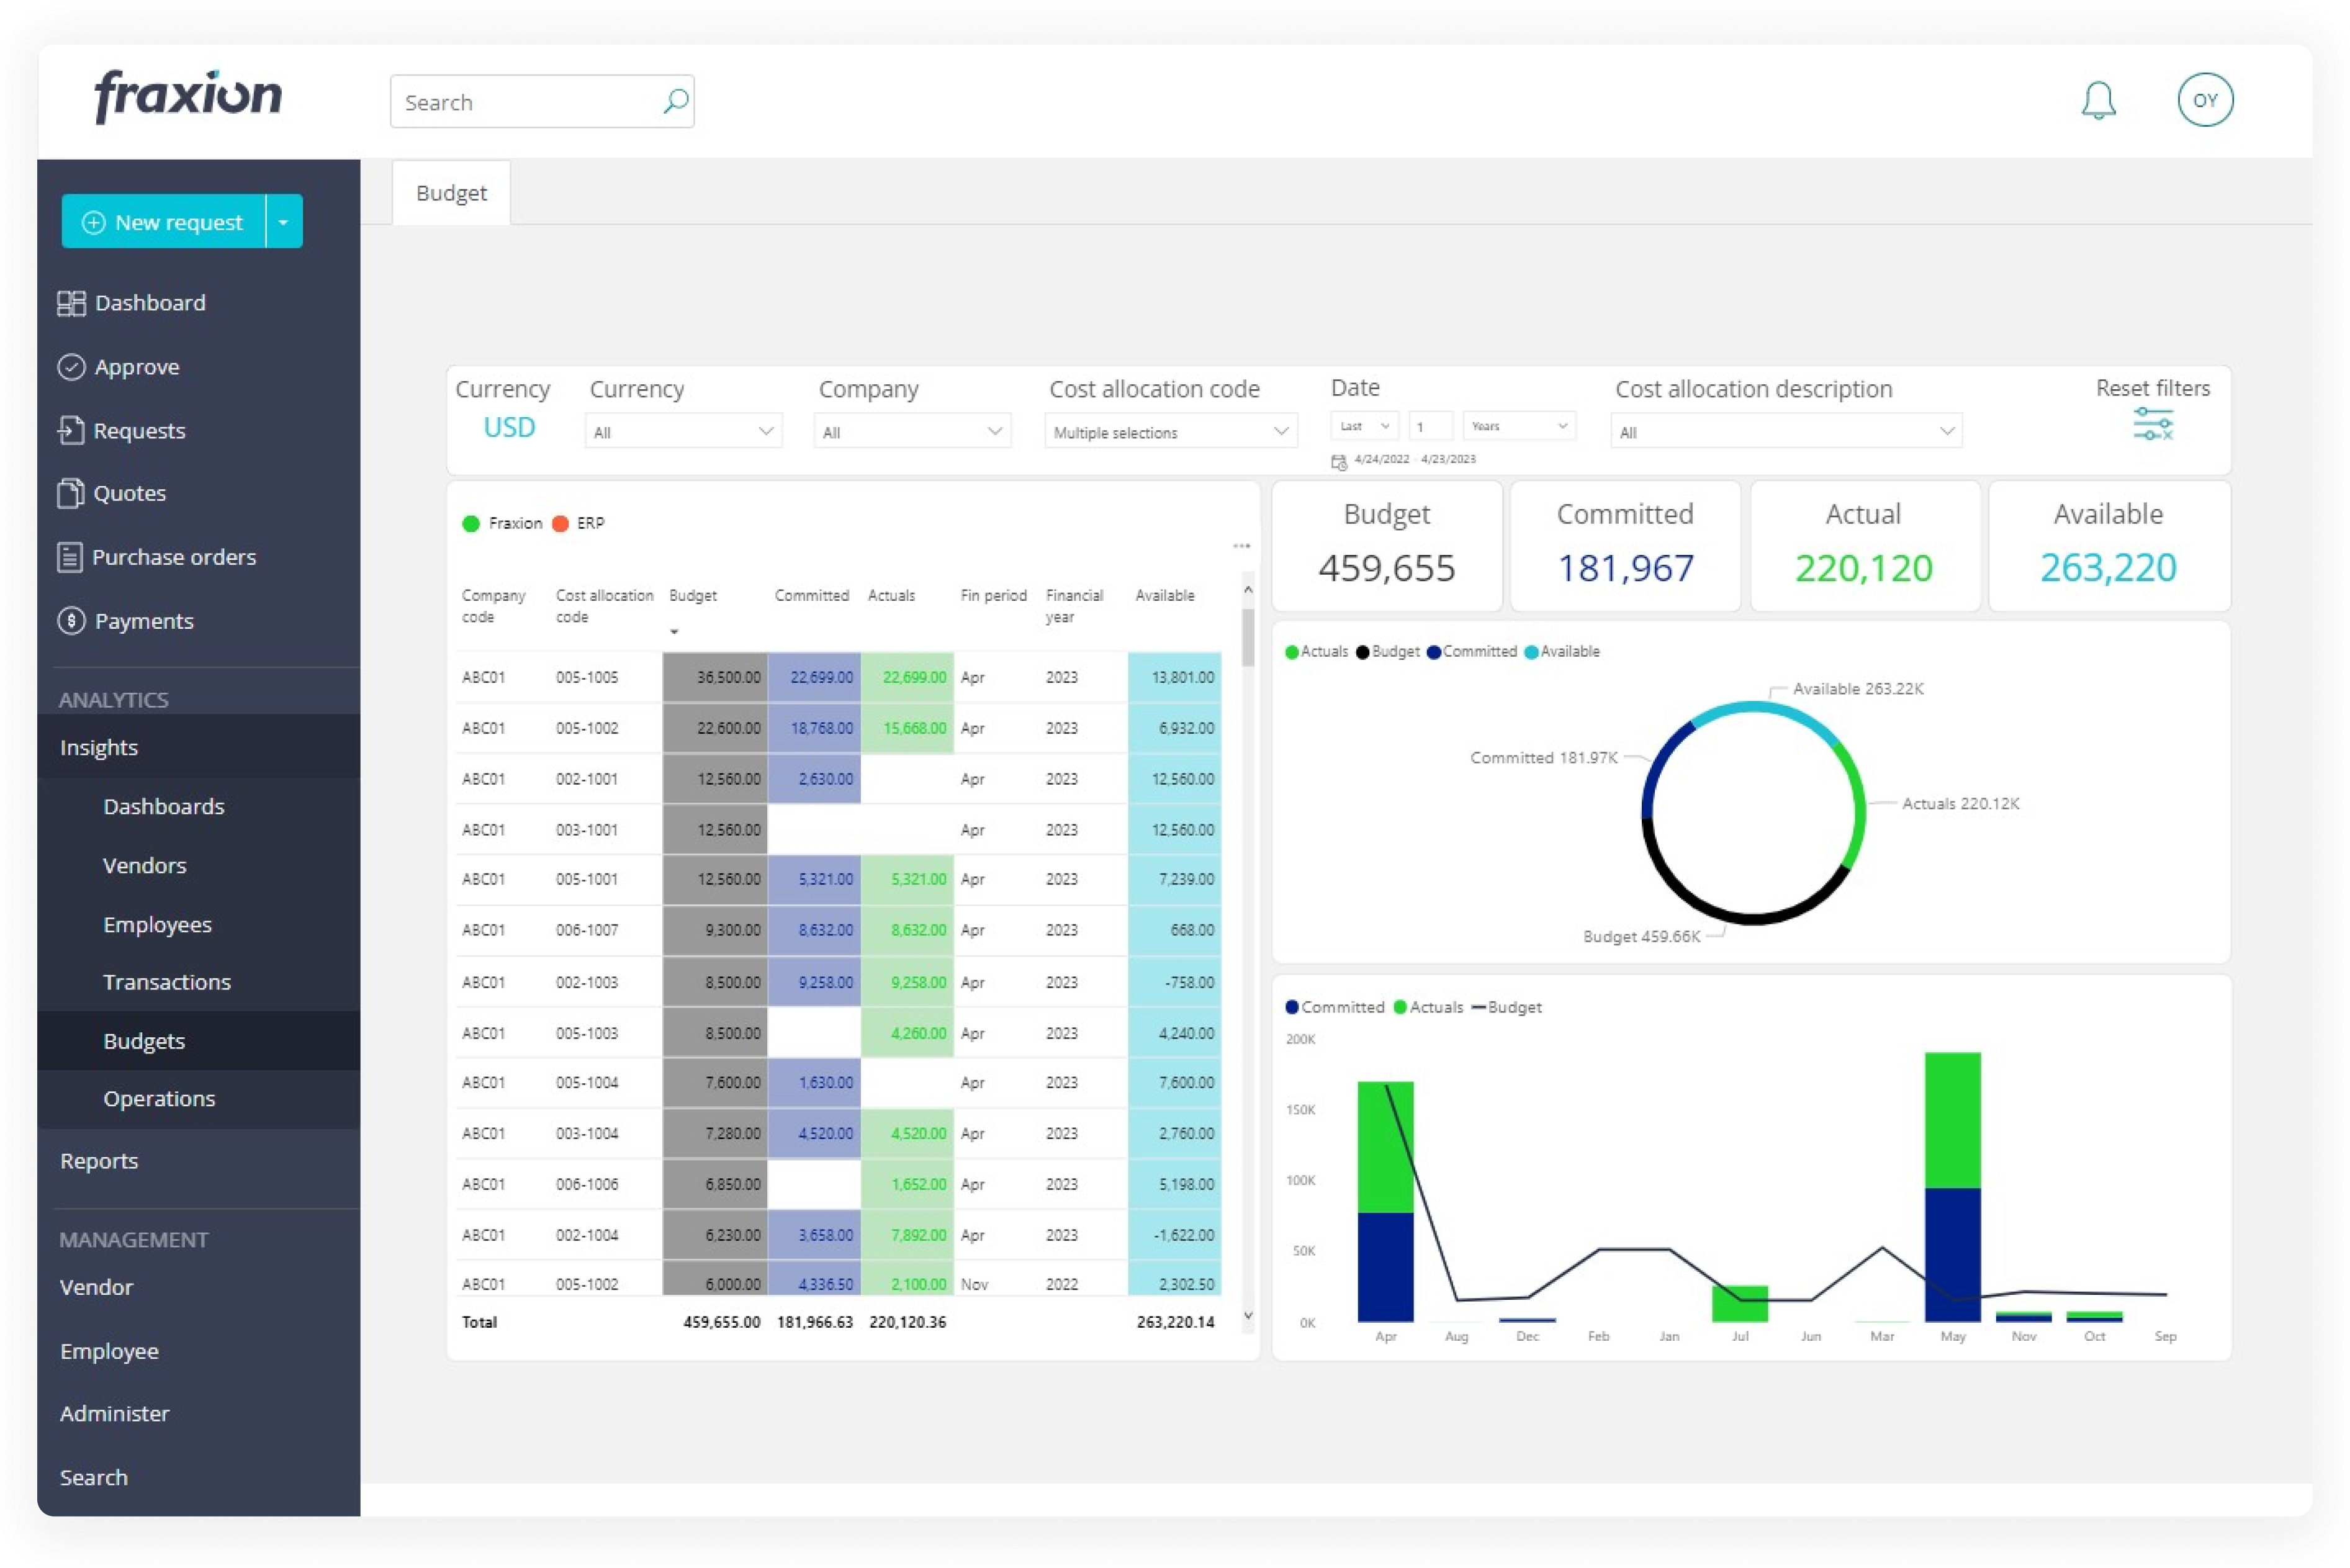Screen dimensions: 2350x1568
Task: Toggle the Fraxion legend item
Action: pyautogui.click(x=502, y=523)
